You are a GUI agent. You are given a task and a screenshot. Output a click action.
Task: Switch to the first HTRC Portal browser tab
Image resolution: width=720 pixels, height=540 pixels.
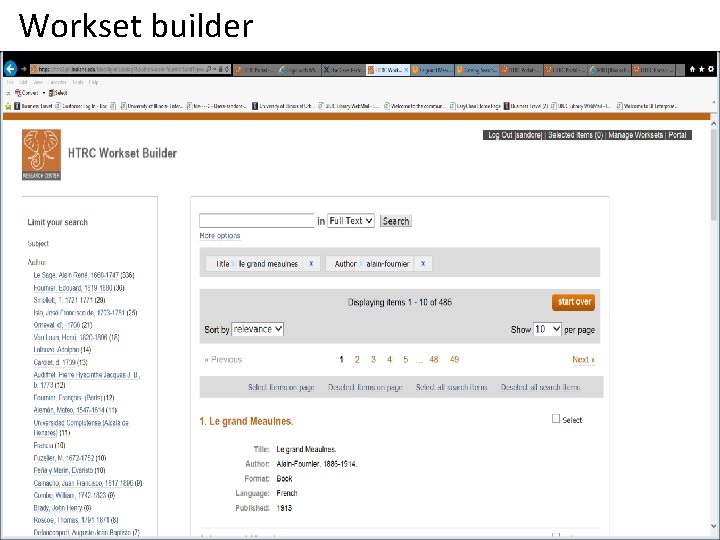(255, 70)
